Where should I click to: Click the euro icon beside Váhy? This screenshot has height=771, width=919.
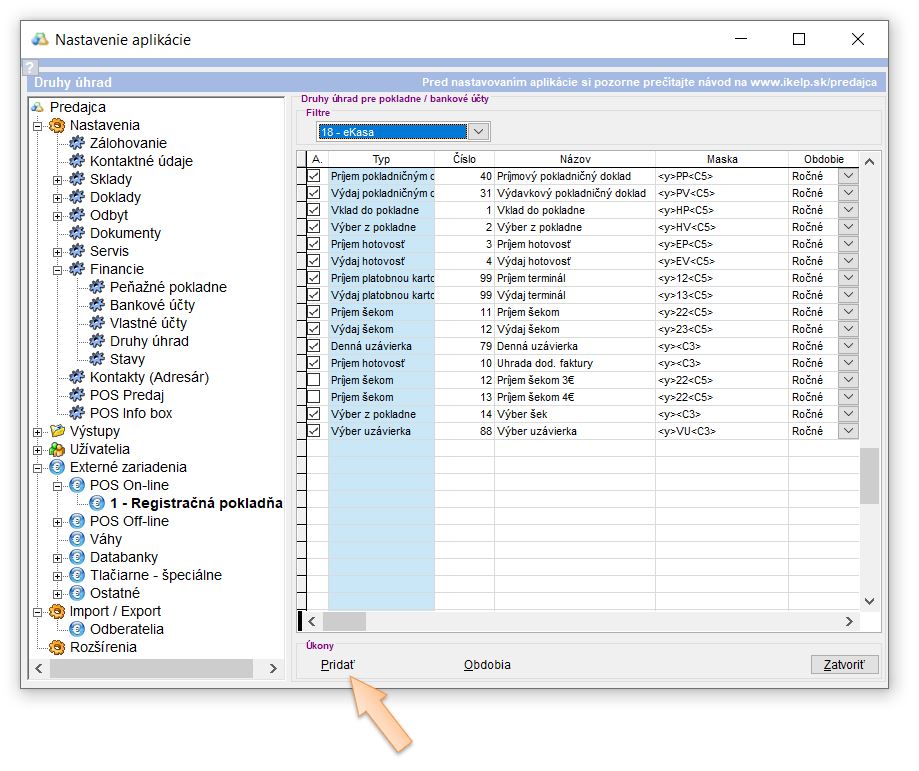(x=77, y=539)
